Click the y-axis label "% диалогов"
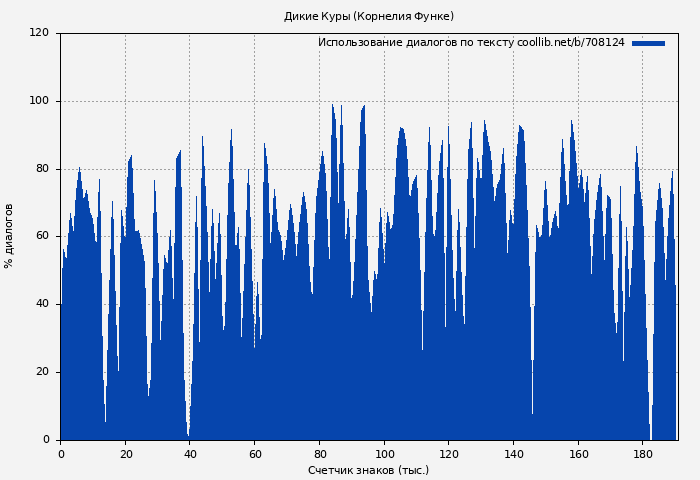 pyautogui.click(x=9, y=236)
